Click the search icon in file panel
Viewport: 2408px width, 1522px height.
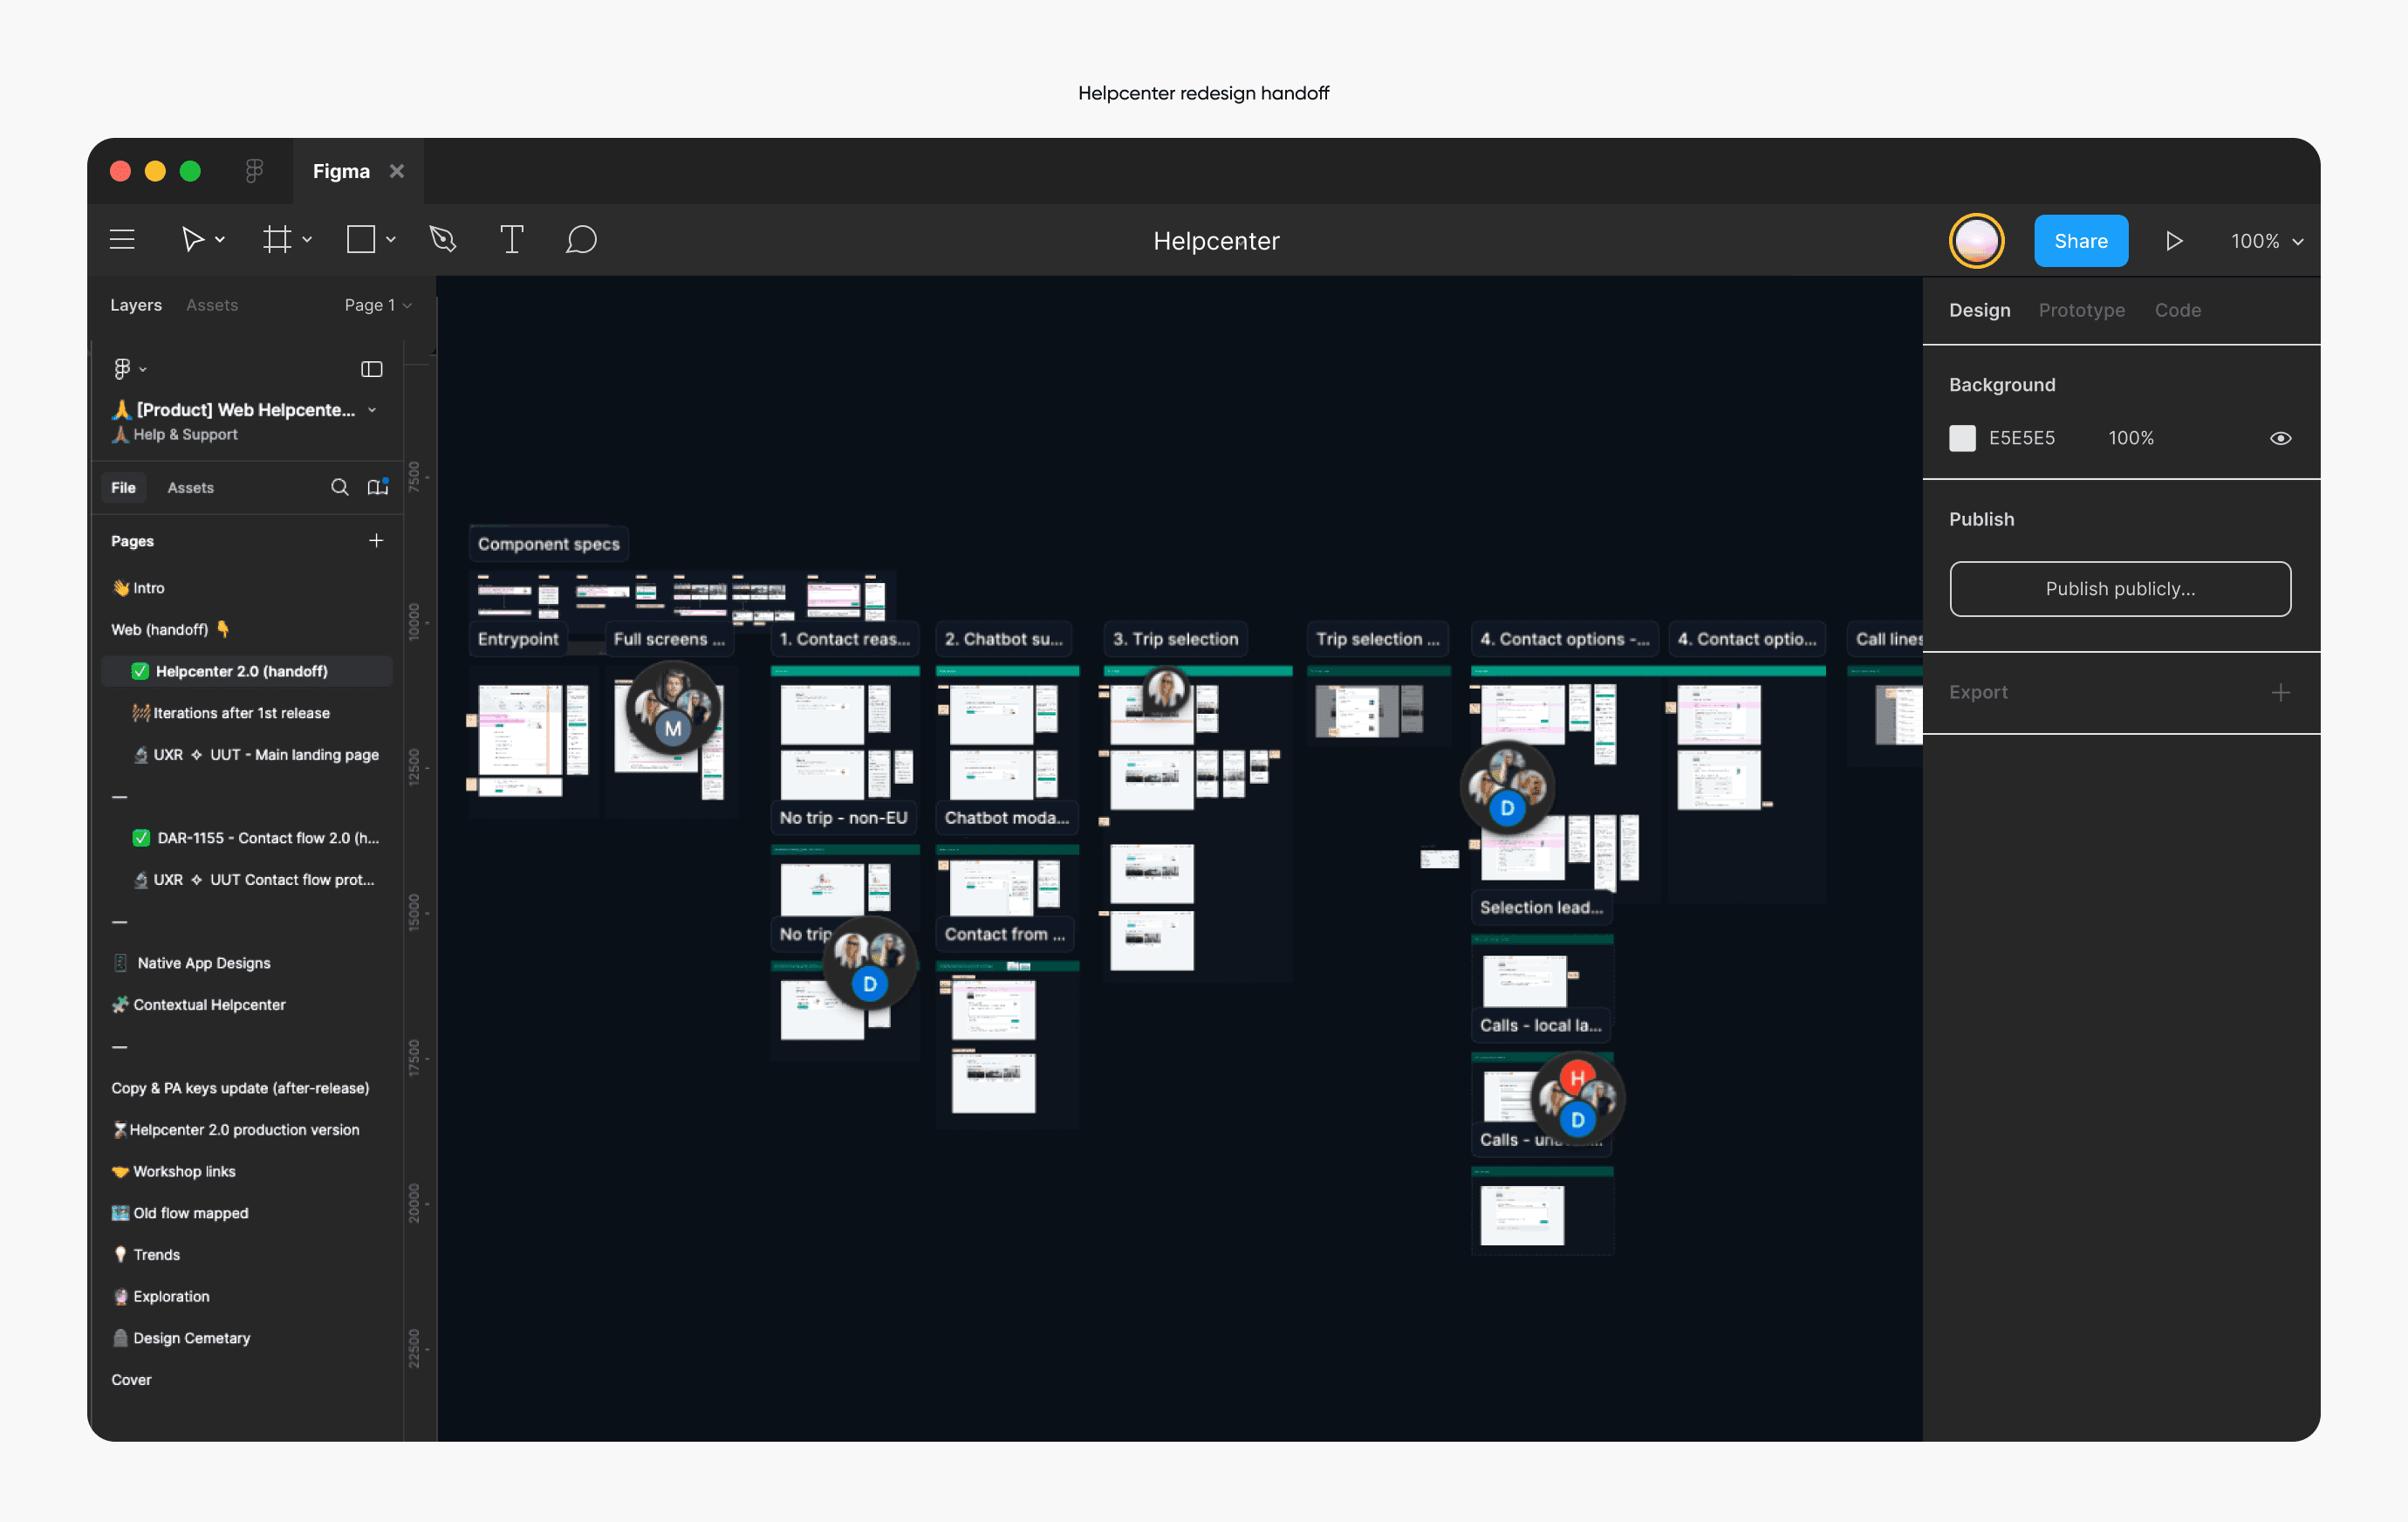pyautogui.click(x=340, y=487)
